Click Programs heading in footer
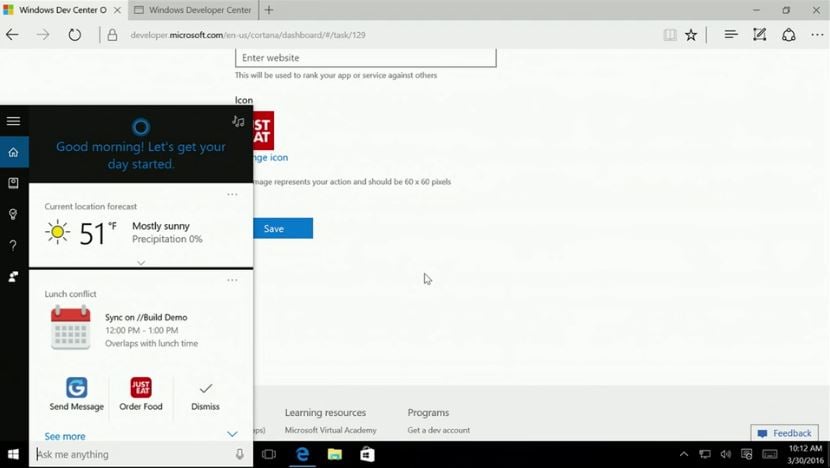830x468 pixels. click(x=428, y=412)
